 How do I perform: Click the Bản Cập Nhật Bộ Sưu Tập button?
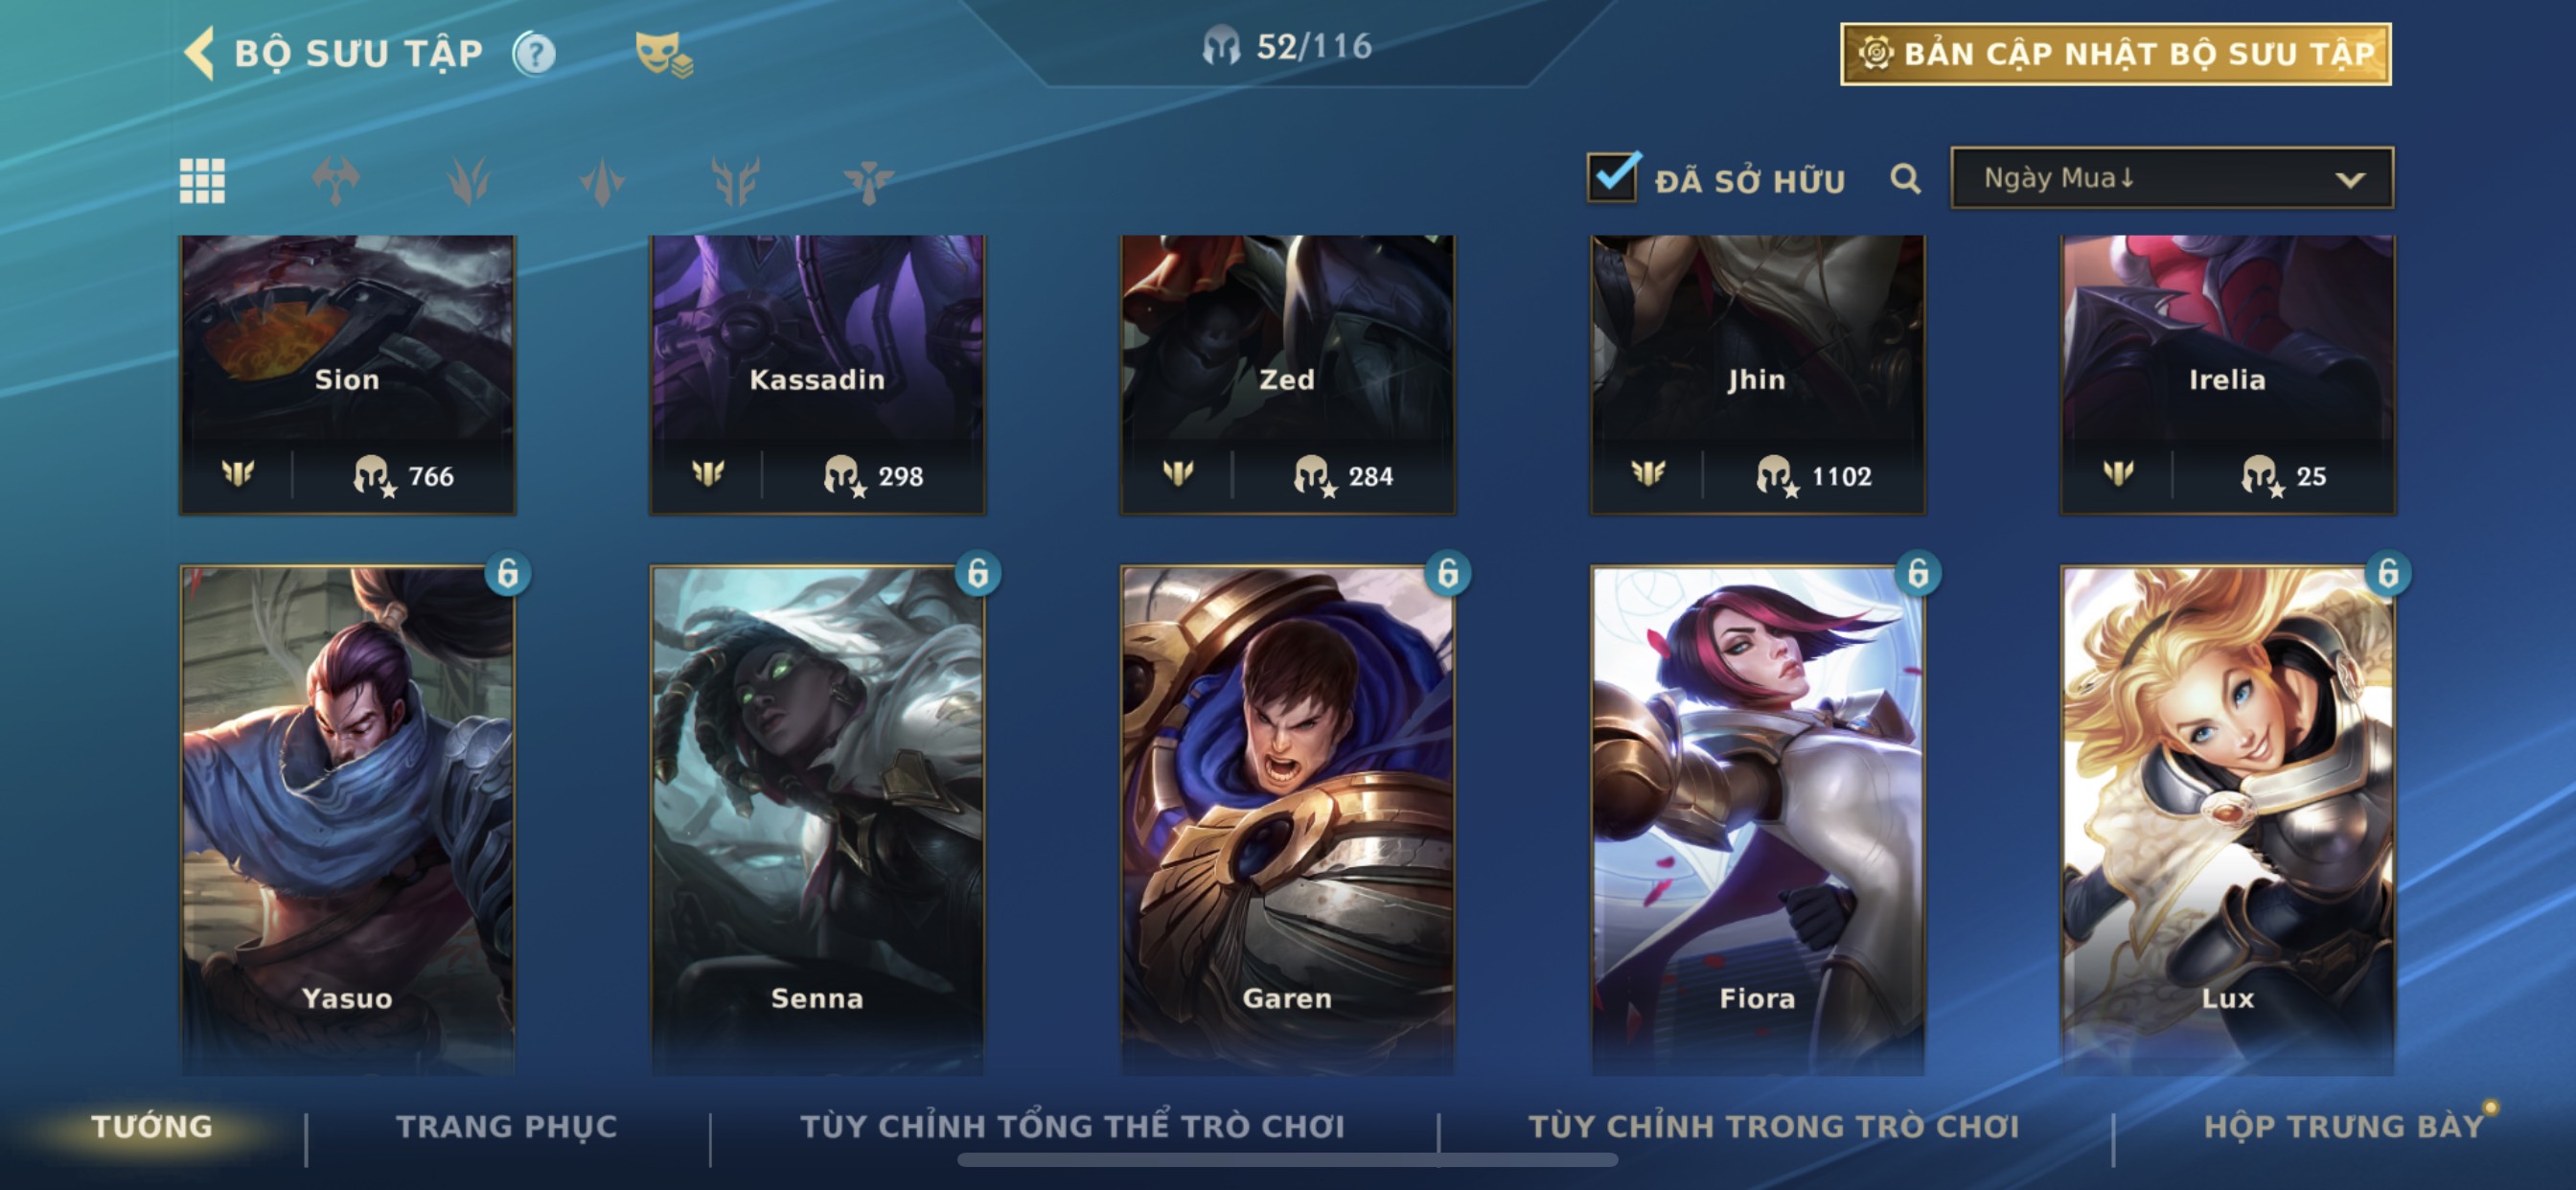tap(2116, 54)
